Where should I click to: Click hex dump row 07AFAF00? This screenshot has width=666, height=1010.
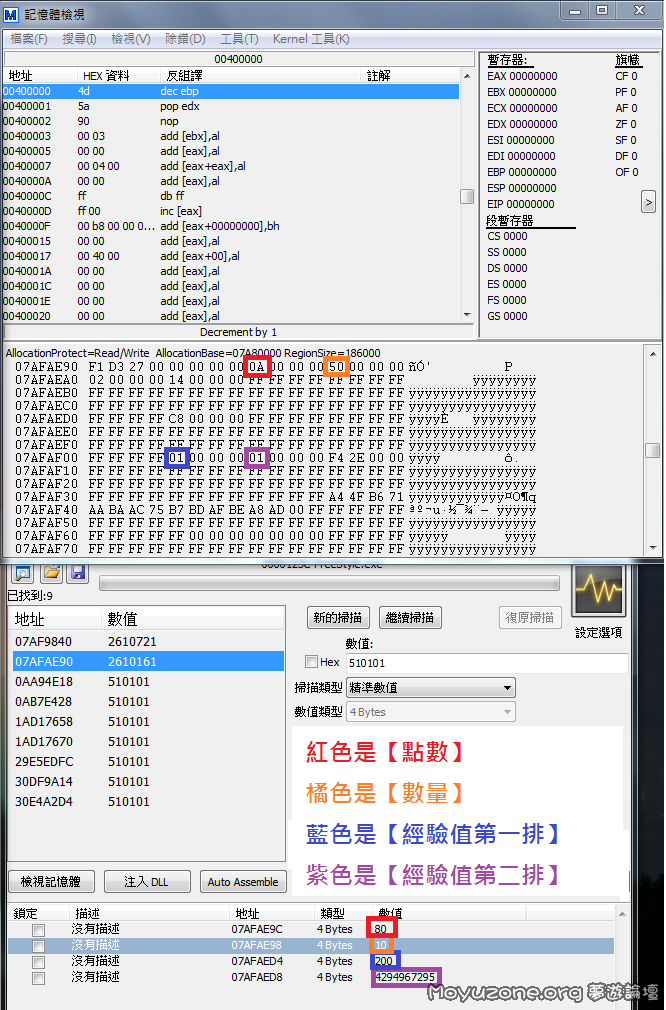(276, 458)
